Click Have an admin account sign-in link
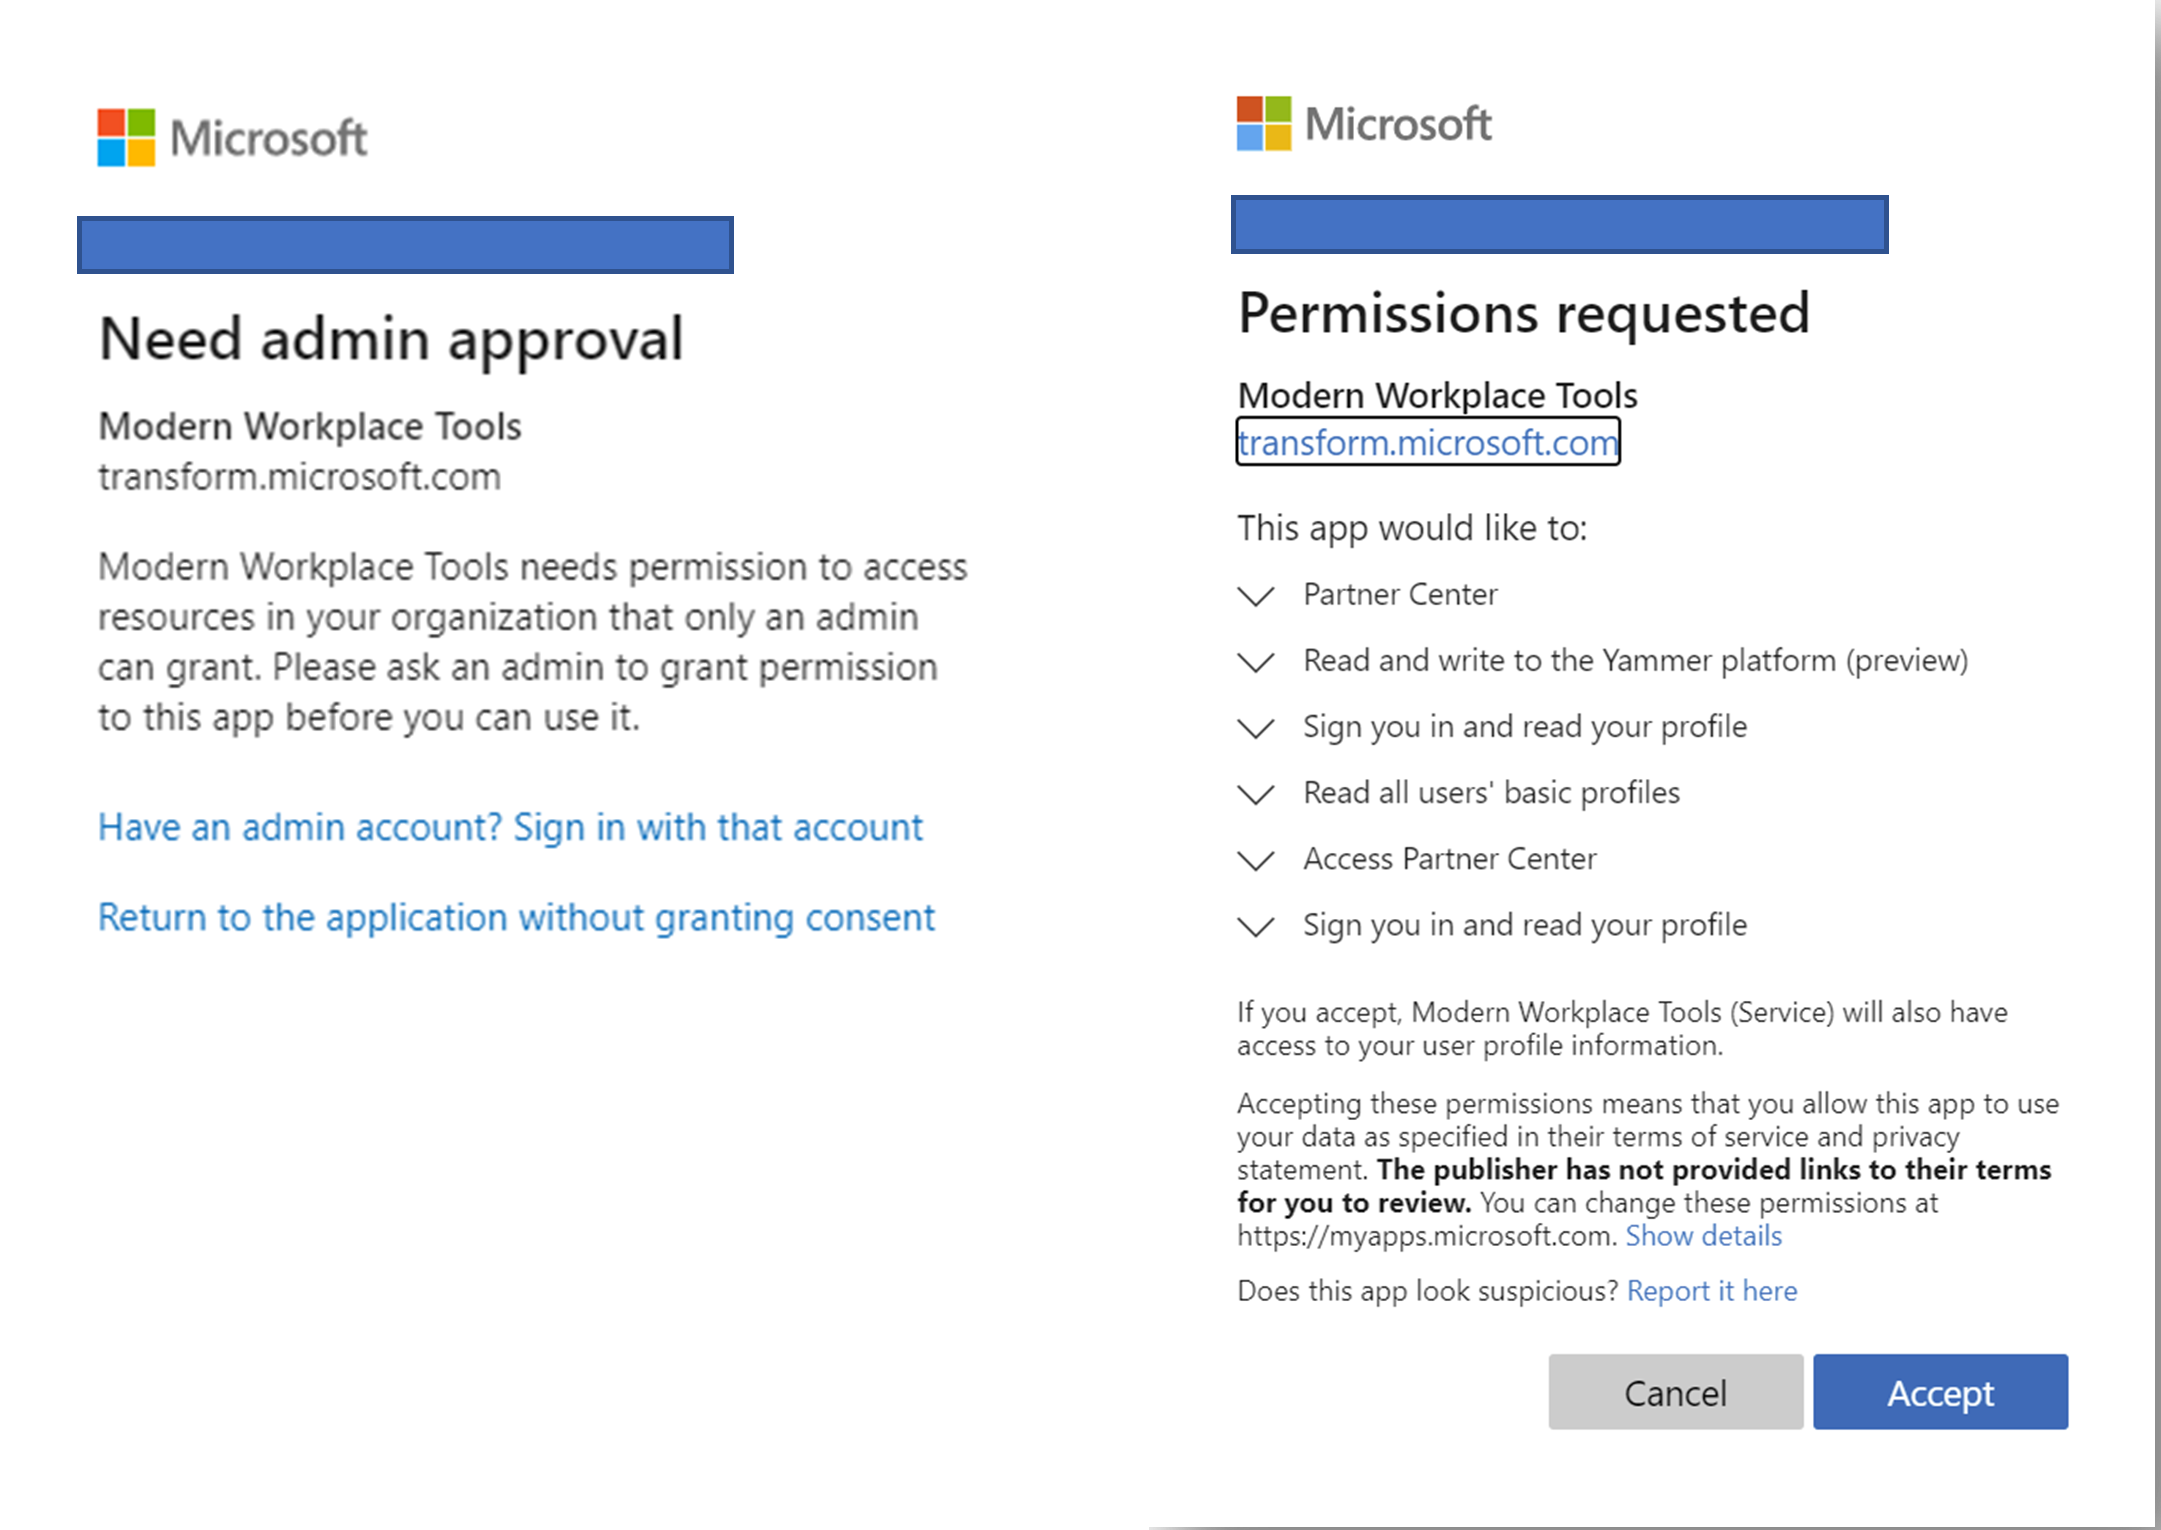Viewport: 2161px width, 1530px height. (510, 828)
